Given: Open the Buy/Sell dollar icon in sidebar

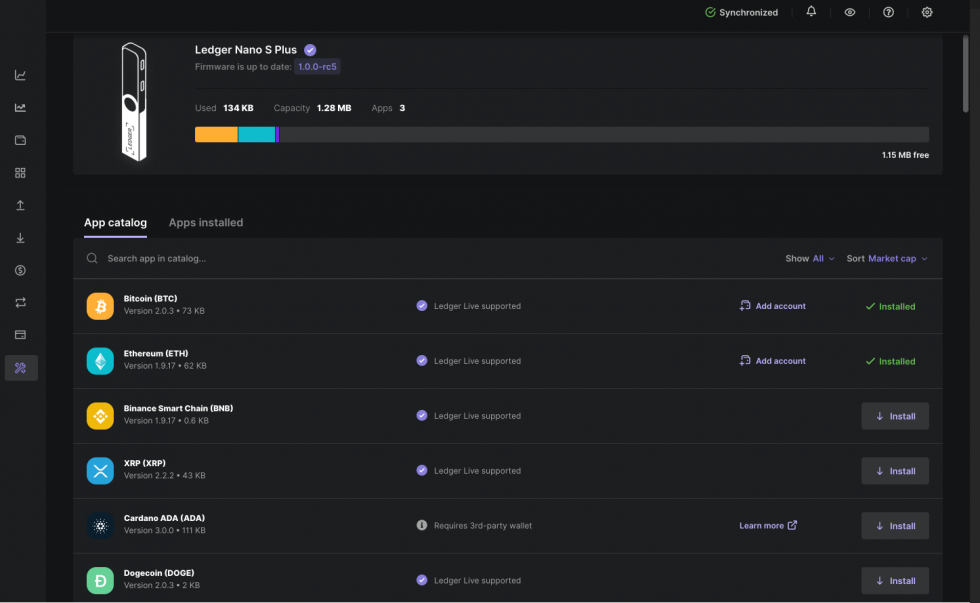Looking at the screenshot, I should 21,270.
